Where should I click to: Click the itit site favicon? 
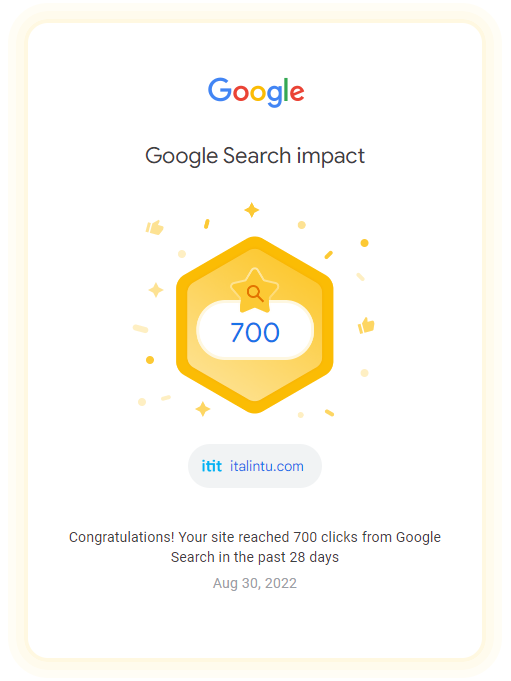click(211, 466)
